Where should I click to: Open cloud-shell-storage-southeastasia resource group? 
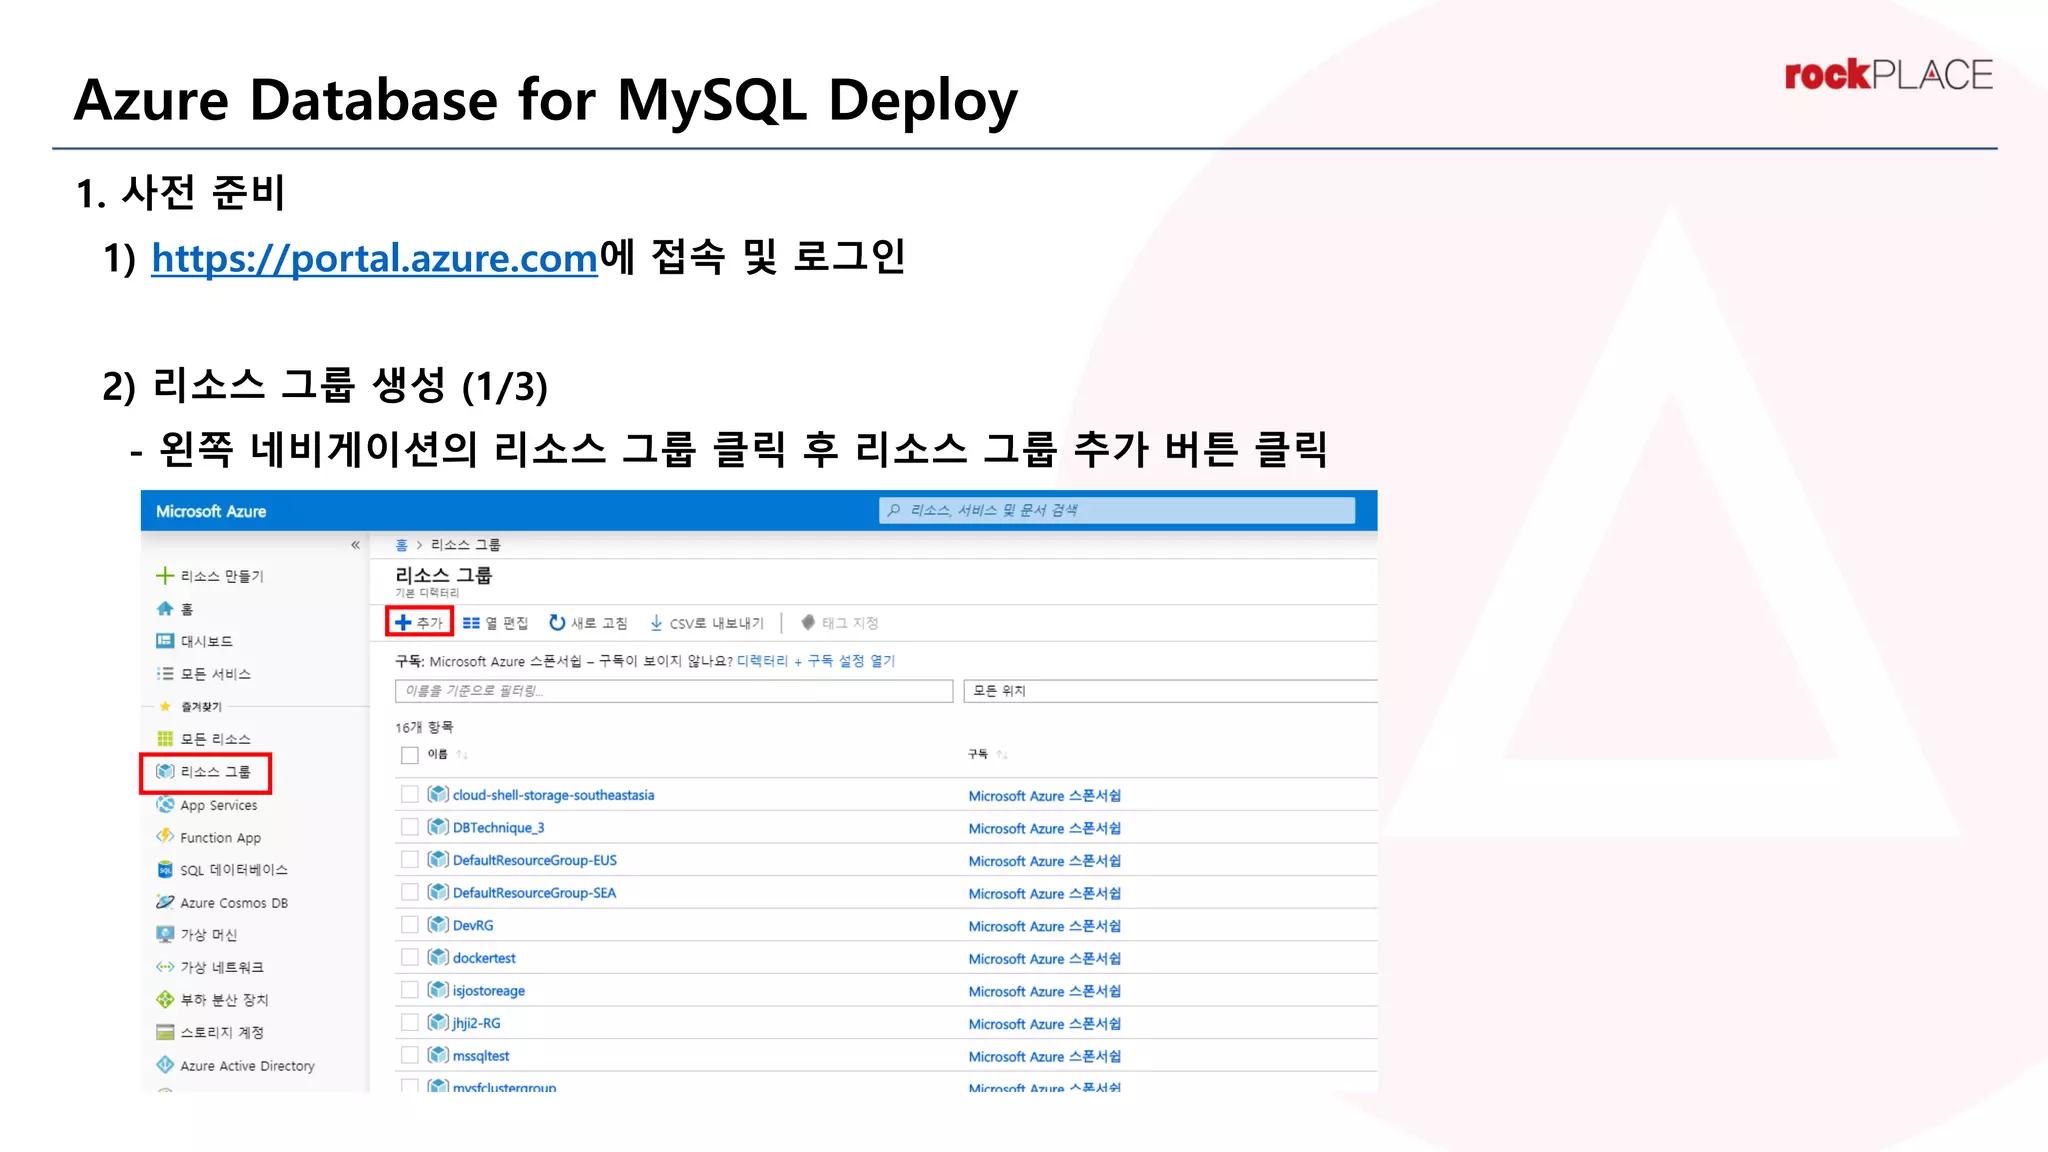[x=553, y=795]
